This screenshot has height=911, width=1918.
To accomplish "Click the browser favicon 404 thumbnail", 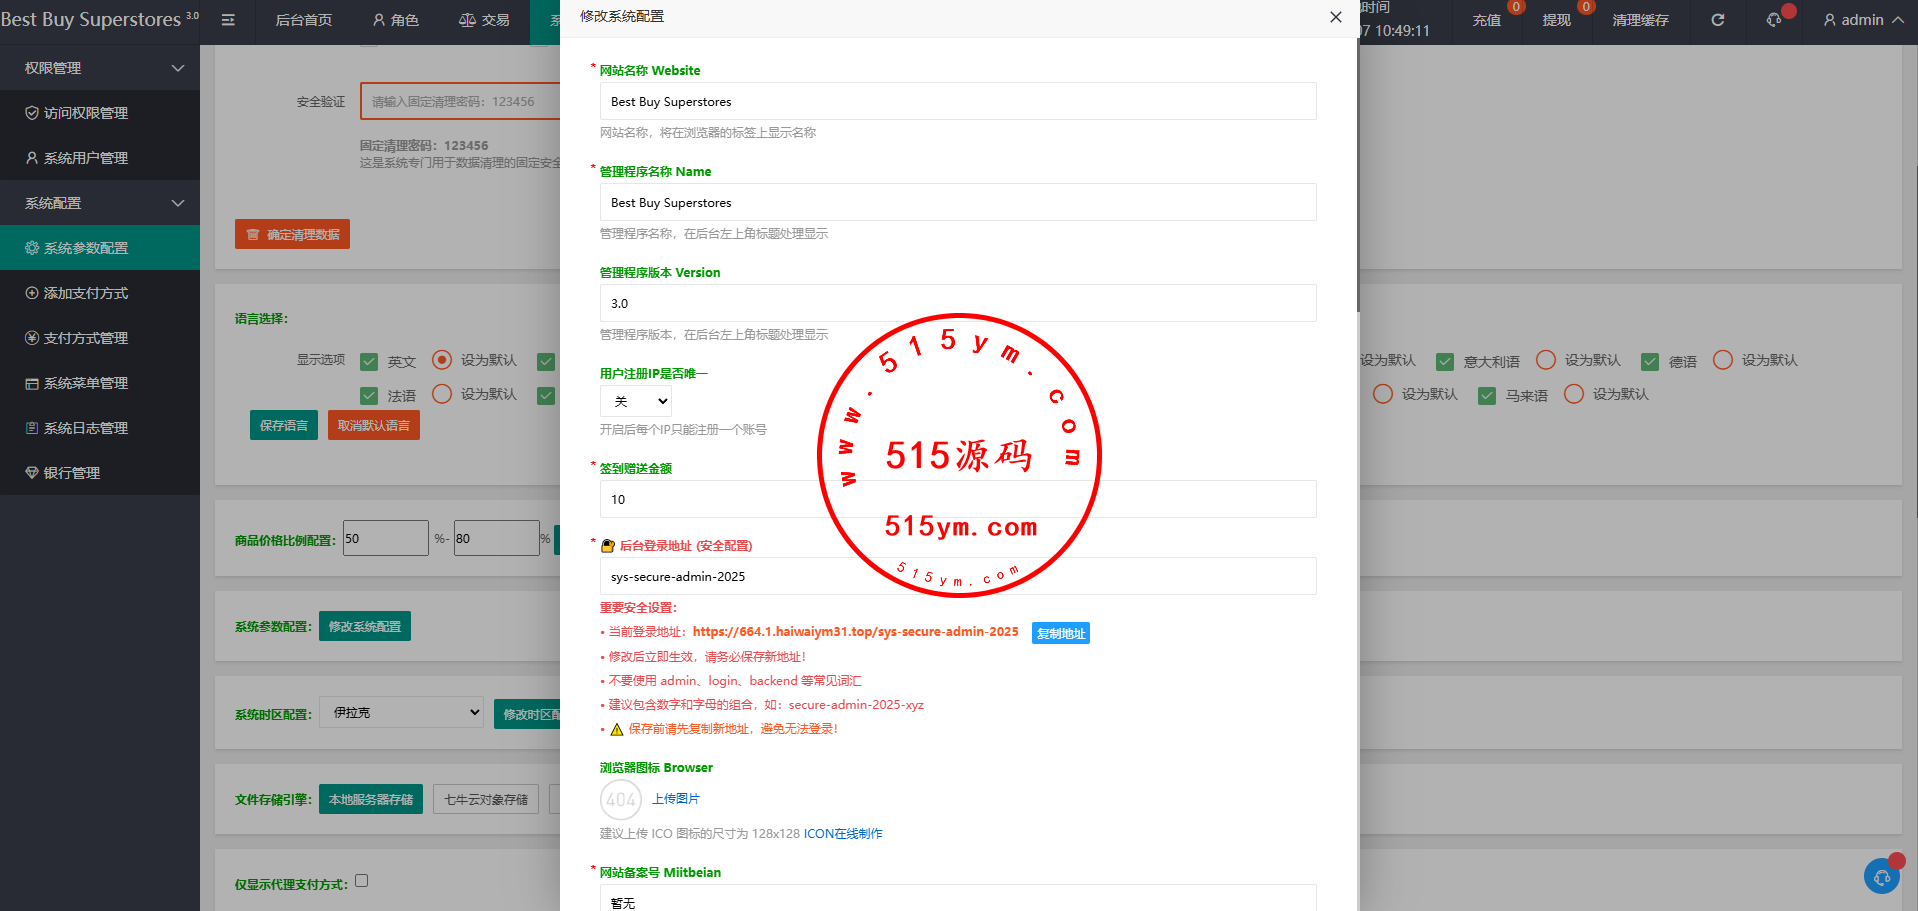I will pos(620,799).
